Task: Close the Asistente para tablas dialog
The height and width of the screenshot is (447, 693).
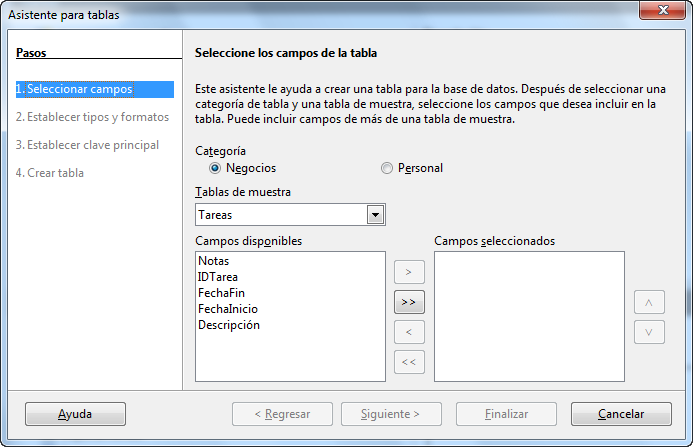Action: coord(662,10)
